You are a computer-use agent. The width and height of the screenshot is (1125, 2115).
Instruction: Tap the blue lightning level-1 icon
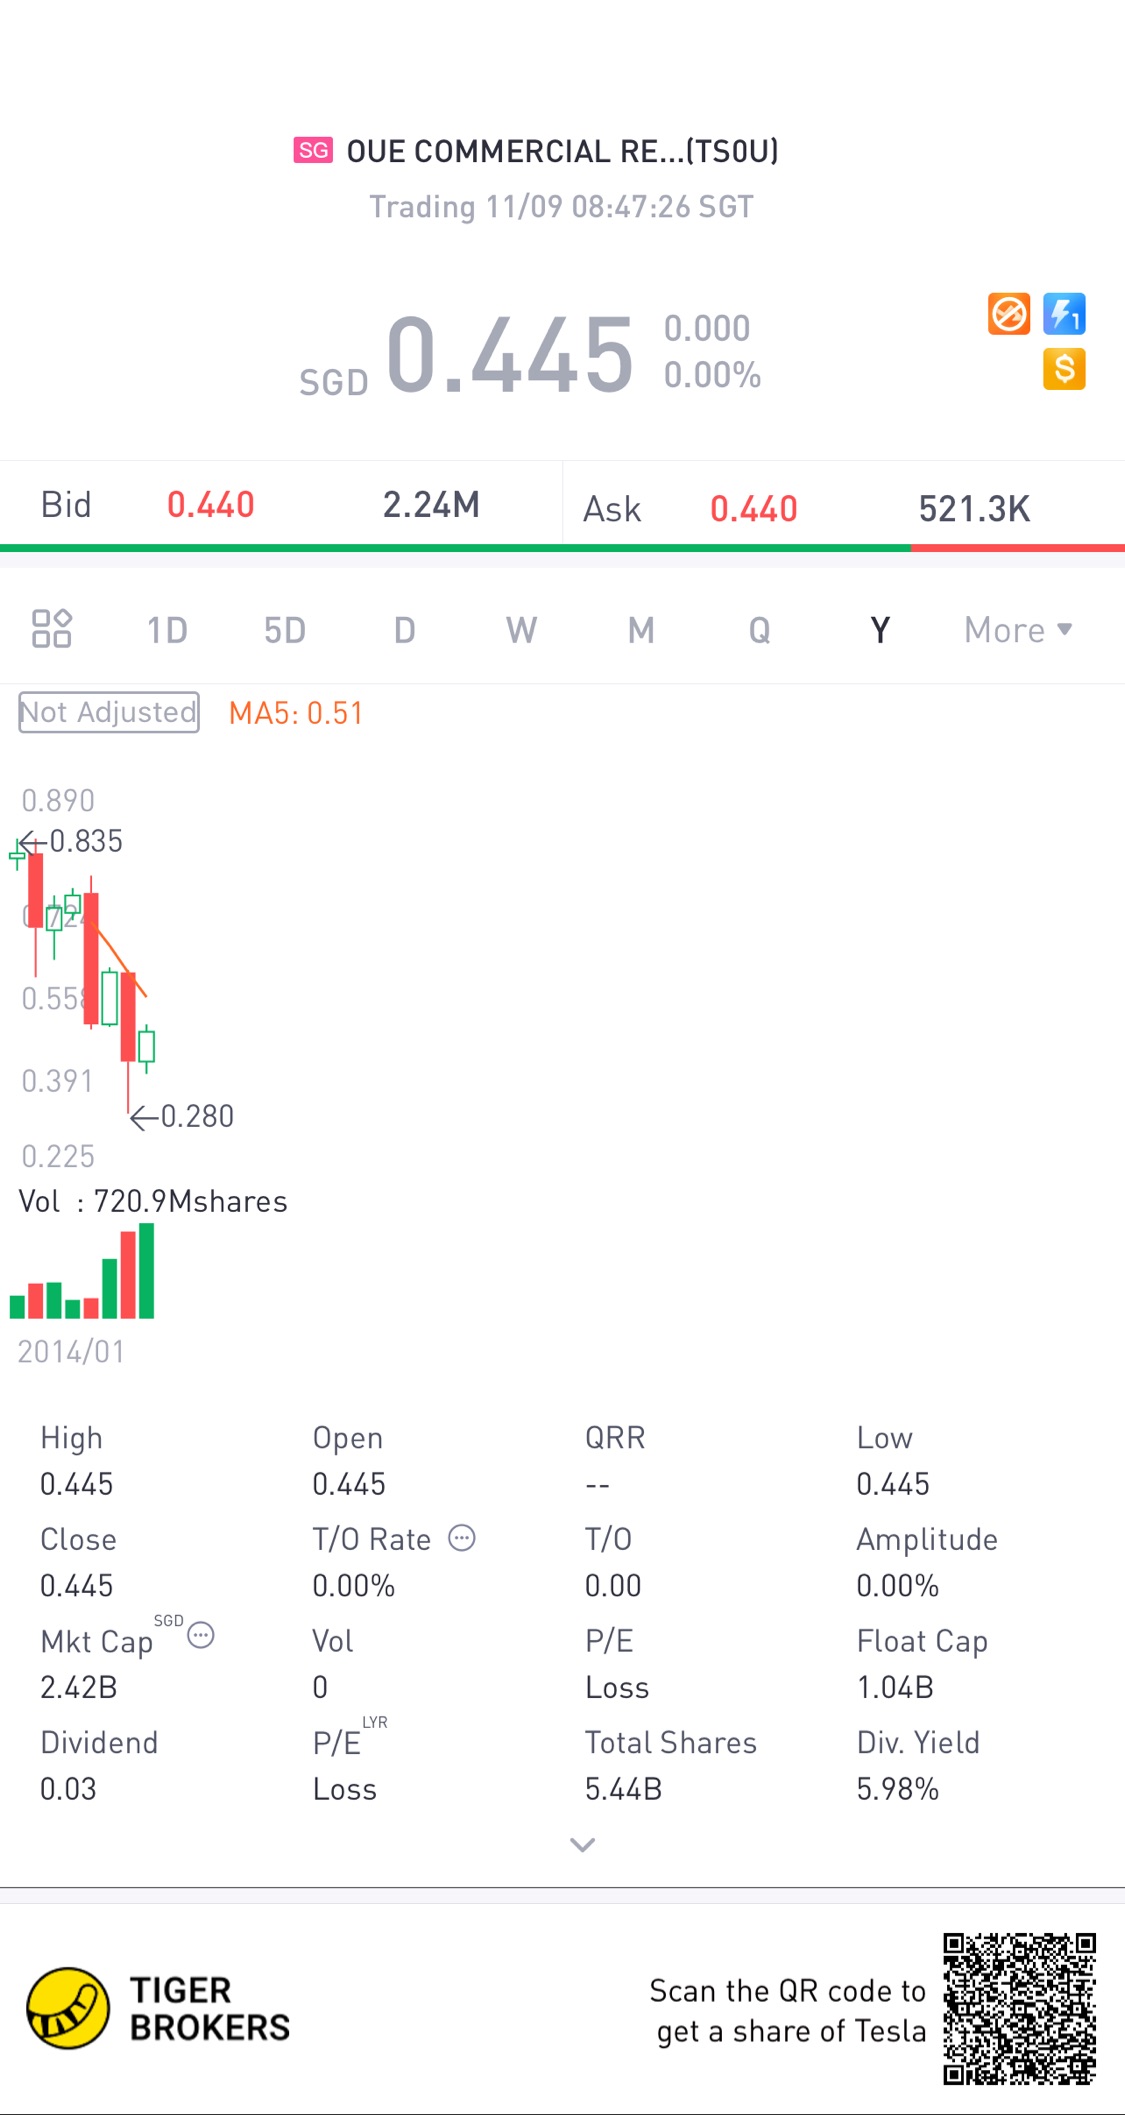[1064, 314]
